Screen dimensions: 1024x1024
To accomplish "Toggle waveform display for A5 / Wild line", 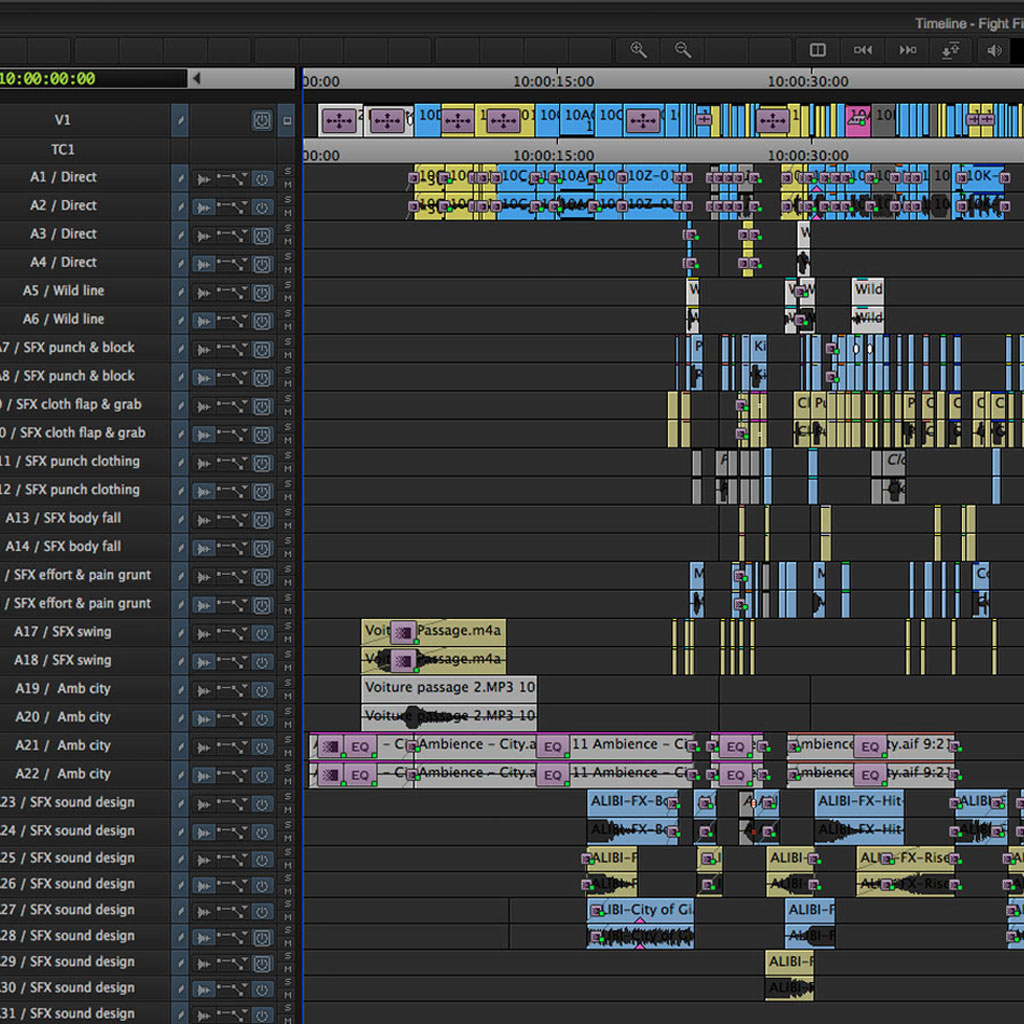I will pos(204,293).
